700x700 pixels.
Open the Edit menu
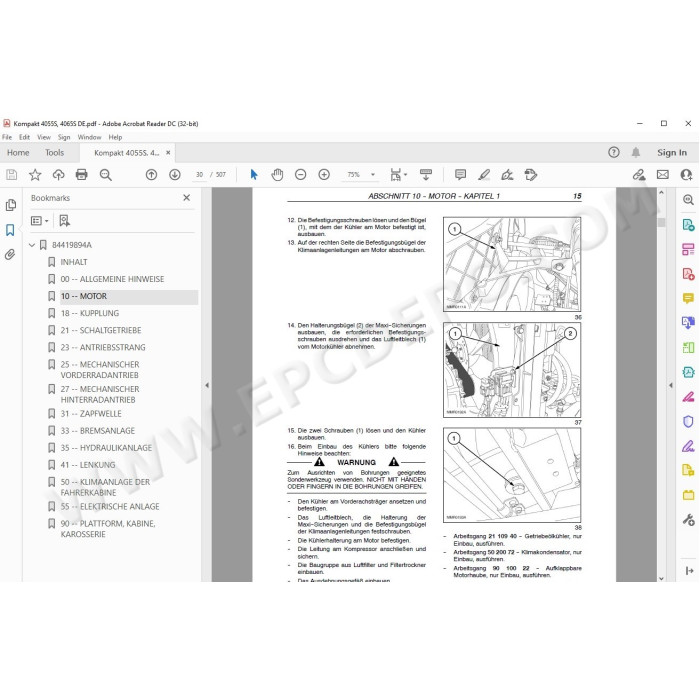25,137
